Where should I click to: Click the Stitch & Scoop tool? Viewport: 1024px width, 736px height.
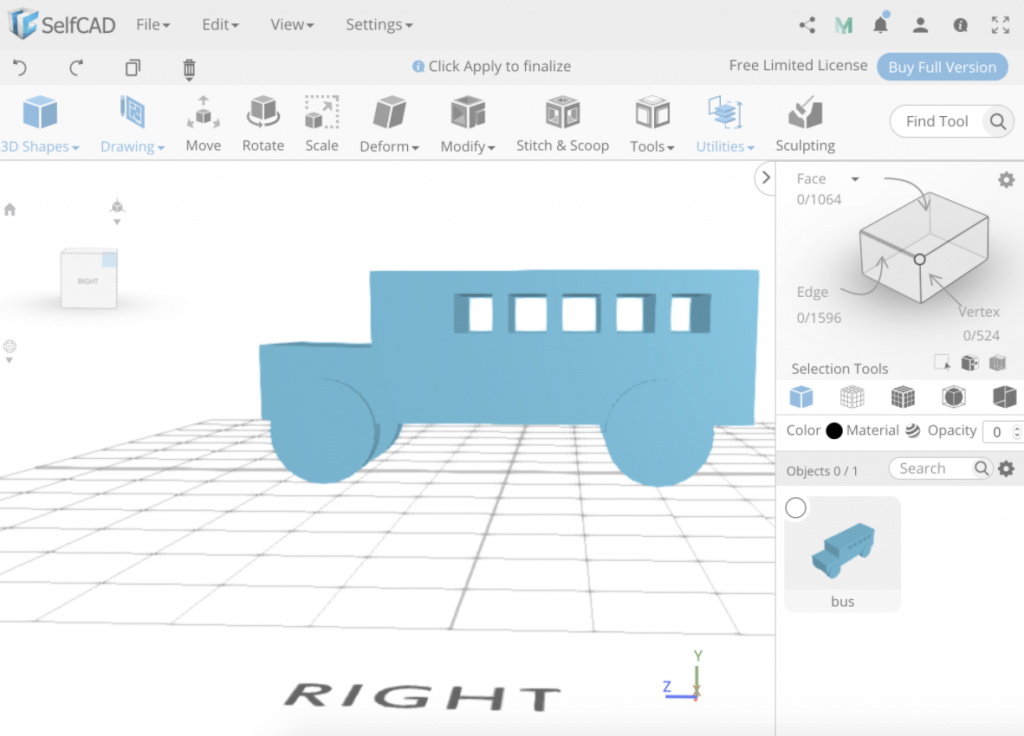point(562,120)
